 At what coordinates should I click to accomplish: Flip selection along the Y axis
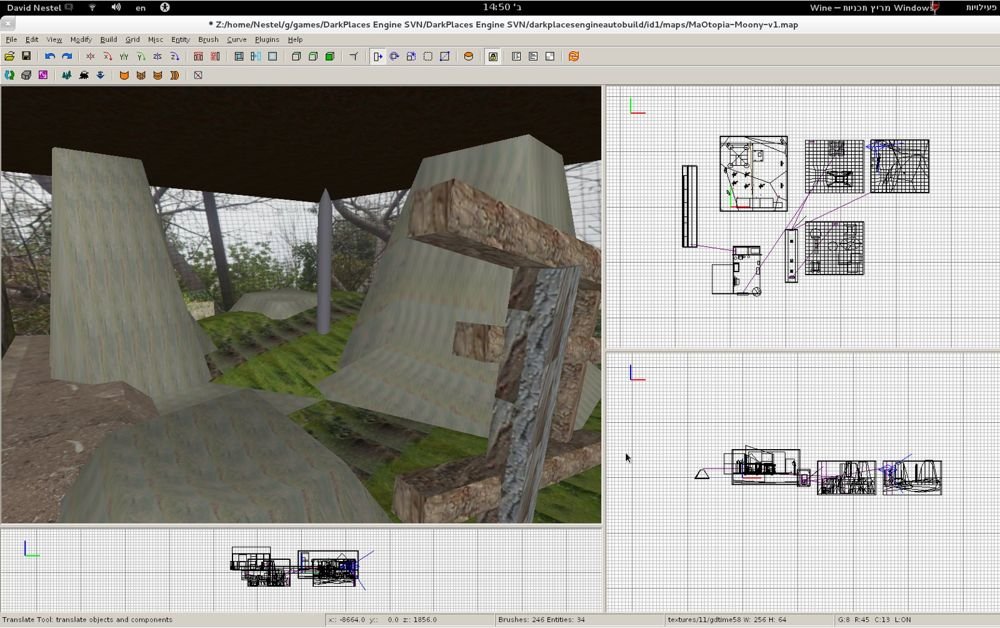pyautogui.click(x=124, y=56)
